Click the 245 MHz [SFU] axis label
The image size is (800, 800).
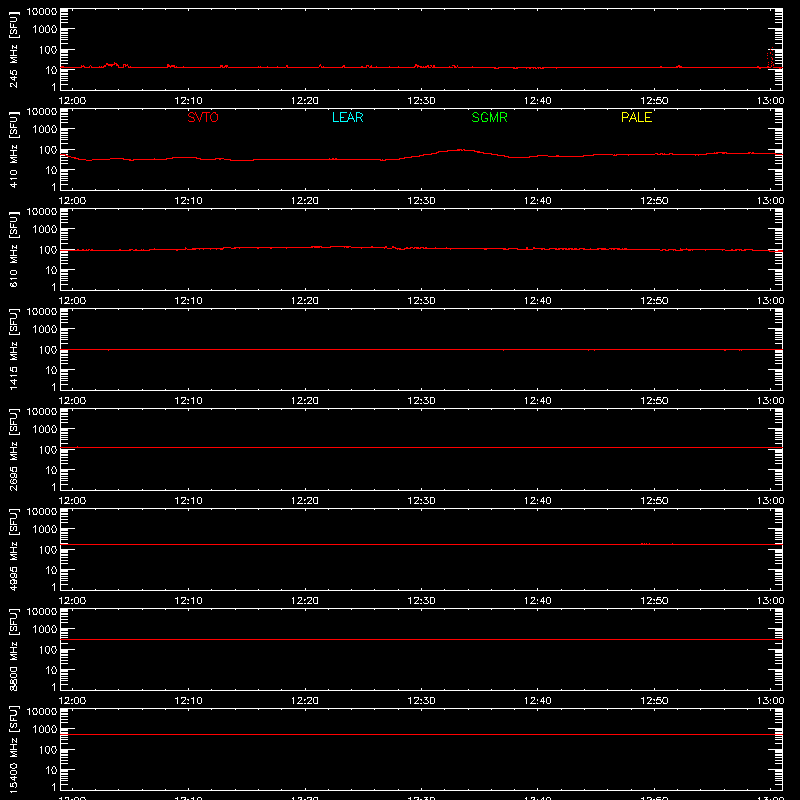coord(13,49)
